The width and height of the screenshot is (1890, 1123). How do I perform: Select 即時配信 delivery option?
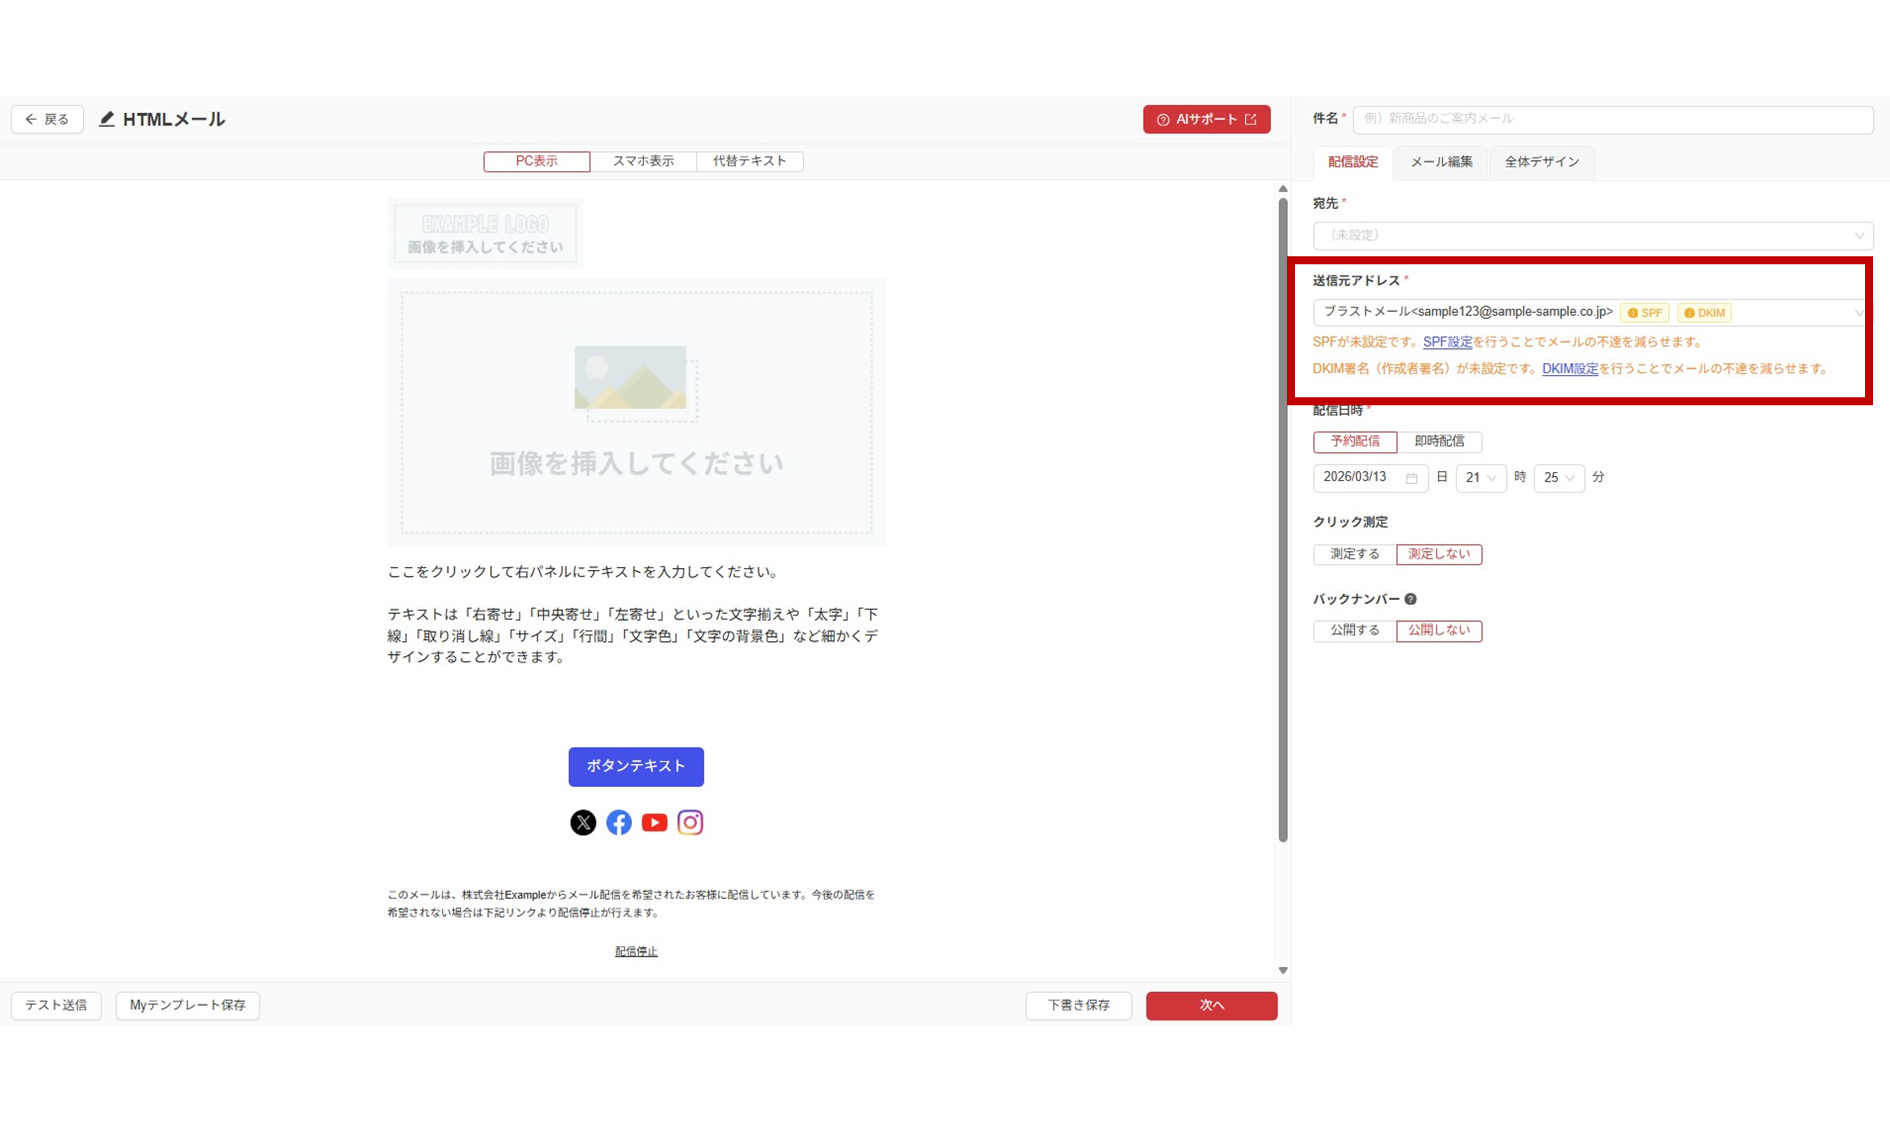[1439, 441]
